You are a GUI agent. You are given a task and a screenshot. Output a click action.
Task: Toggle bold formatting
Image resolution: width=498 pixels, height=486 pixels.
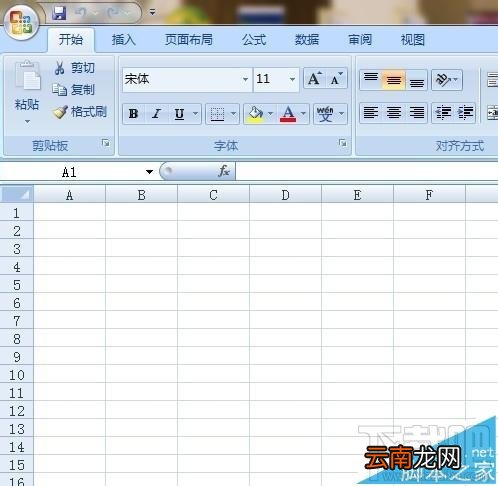[x=134, y=114]
